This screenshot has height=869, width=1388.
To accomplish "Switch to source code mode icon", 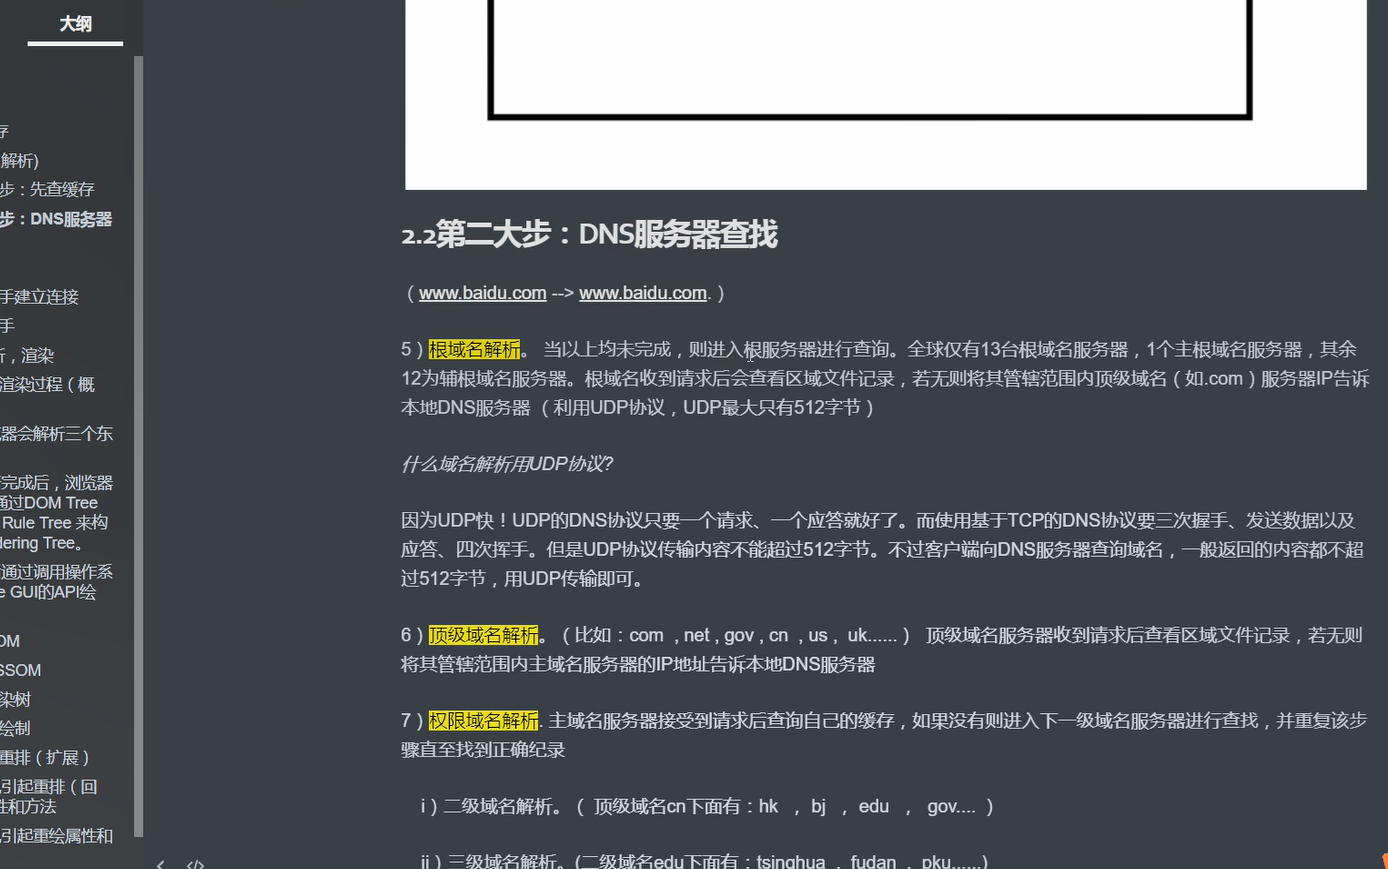I will click(195, 864).
